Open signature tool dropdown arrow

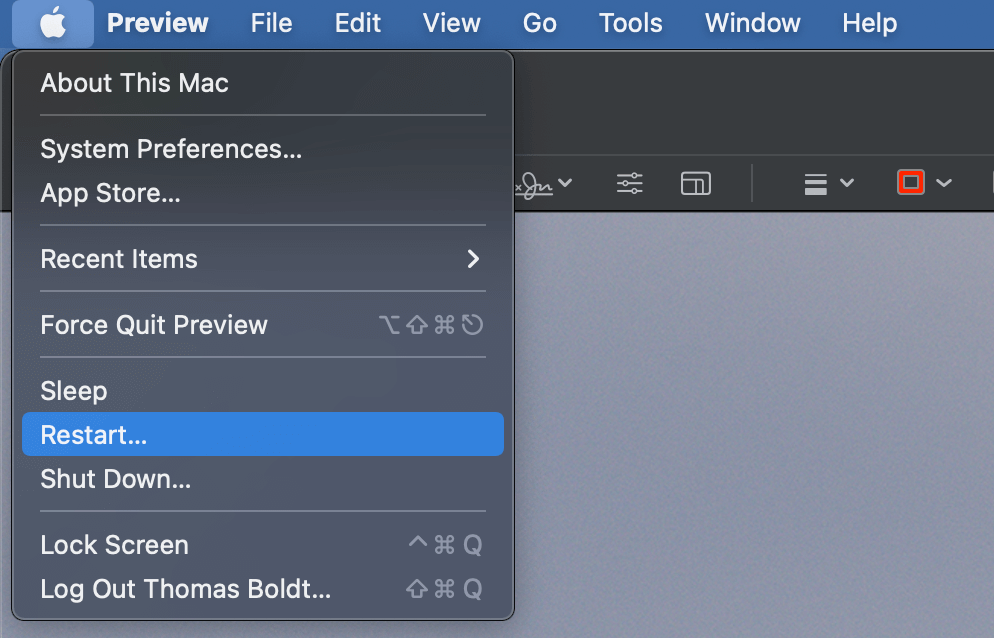[565, 183]
